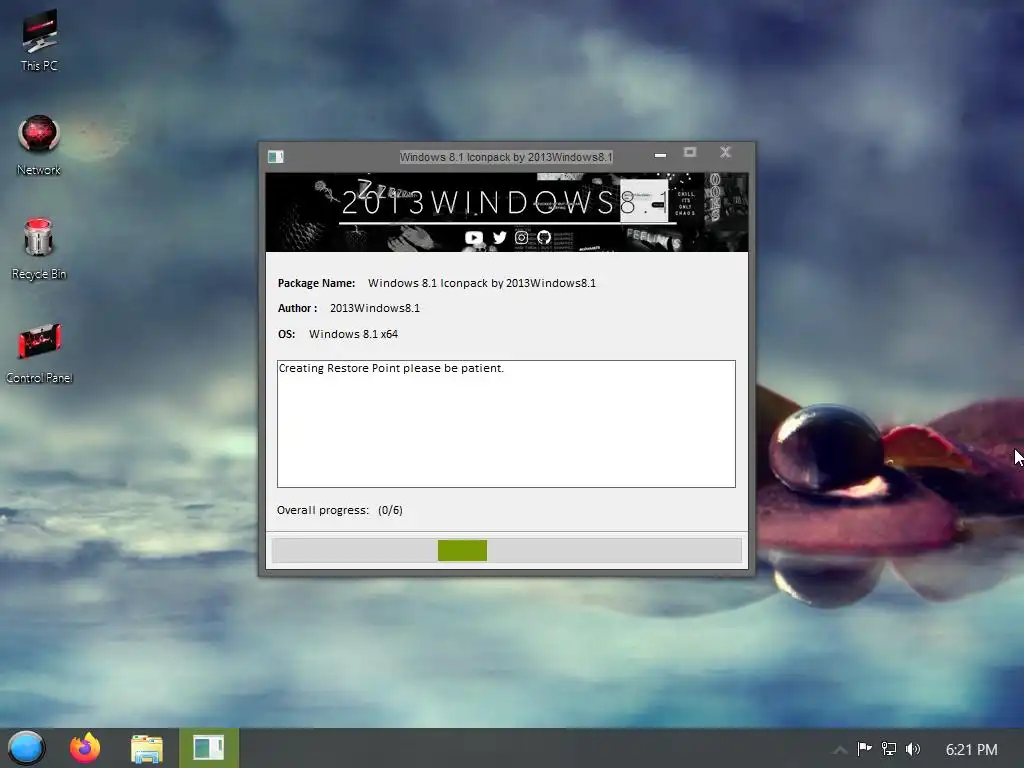The width and height of the screenshot is (1024, 768).
Task: Open the volume speaker tray icon
Action: point(913,748)
